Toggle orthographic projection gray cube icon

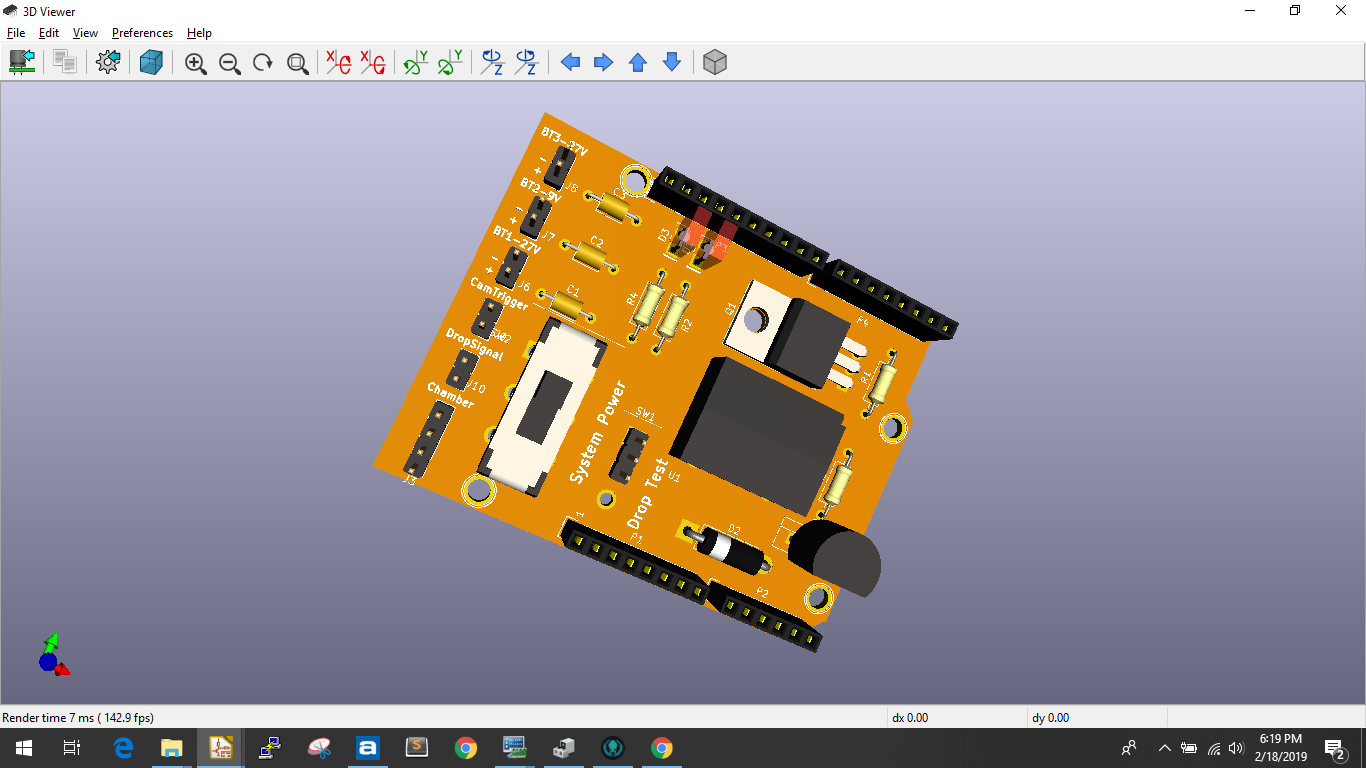pos(714,62)
